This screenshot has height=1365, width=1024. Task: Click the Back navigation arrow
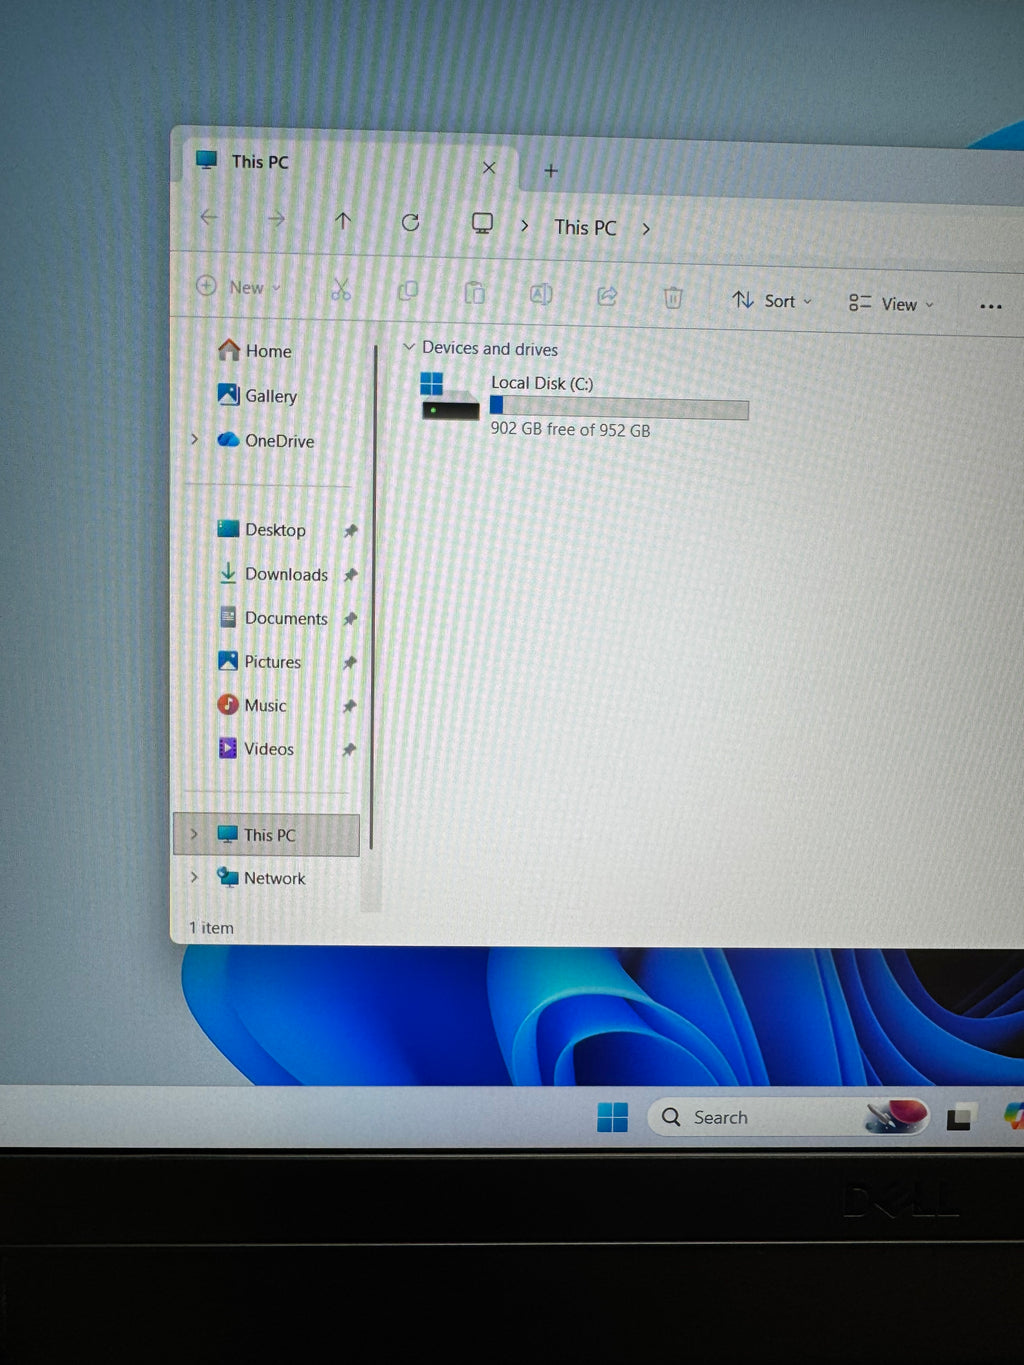(x=209, y=217)
